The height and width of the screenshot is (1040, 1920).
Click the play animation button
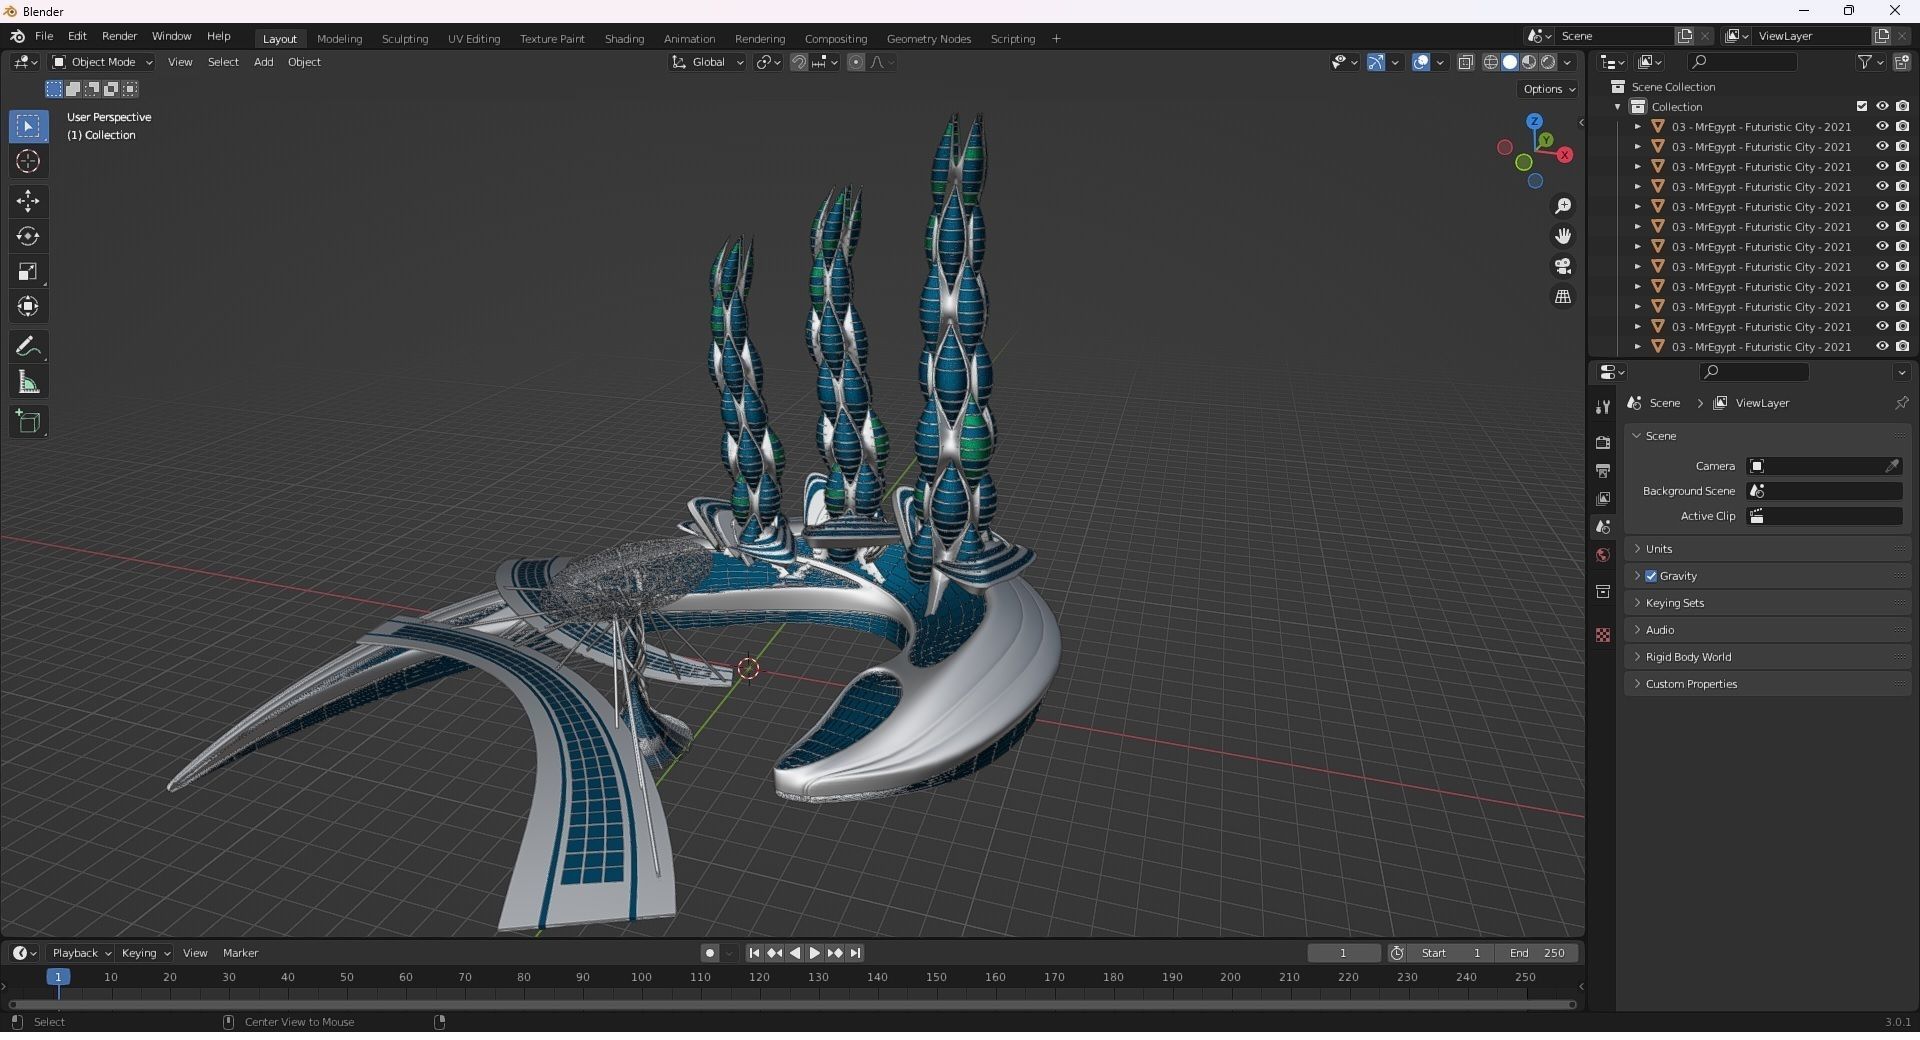point(814,953)
